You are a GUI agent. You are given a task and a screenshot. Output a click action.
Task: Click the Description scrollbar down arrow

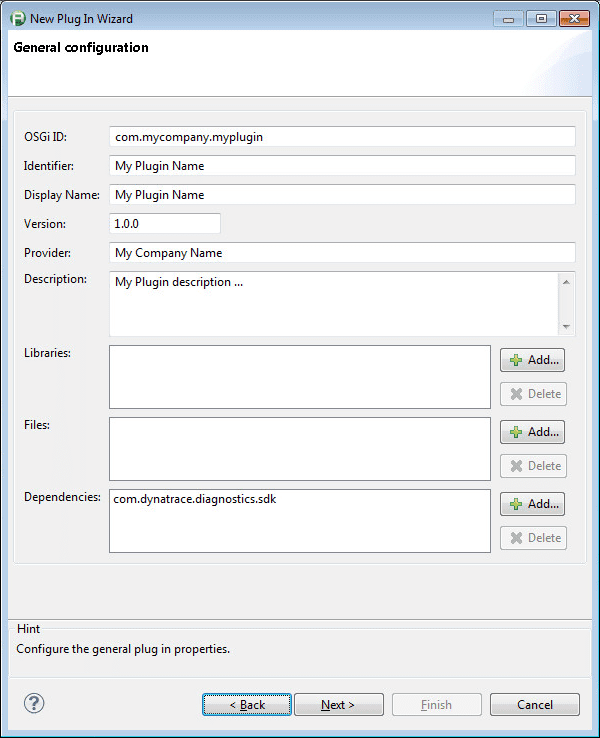[566, 326]
